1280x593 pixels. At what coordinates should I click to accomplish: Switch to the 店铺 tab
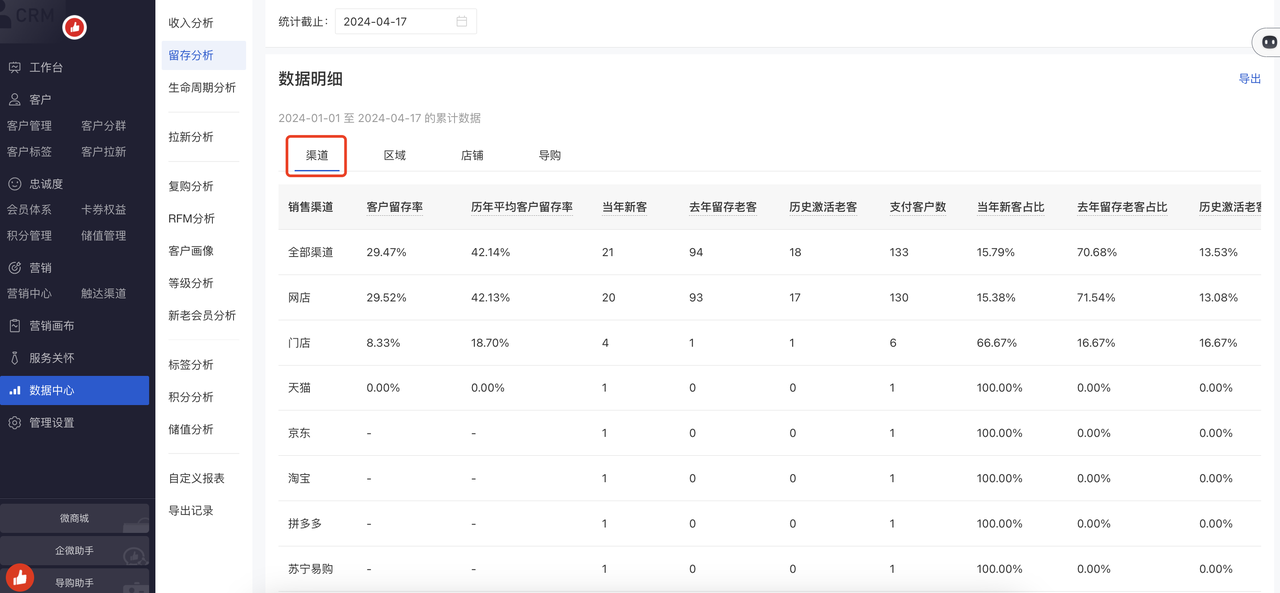(472, 156)
